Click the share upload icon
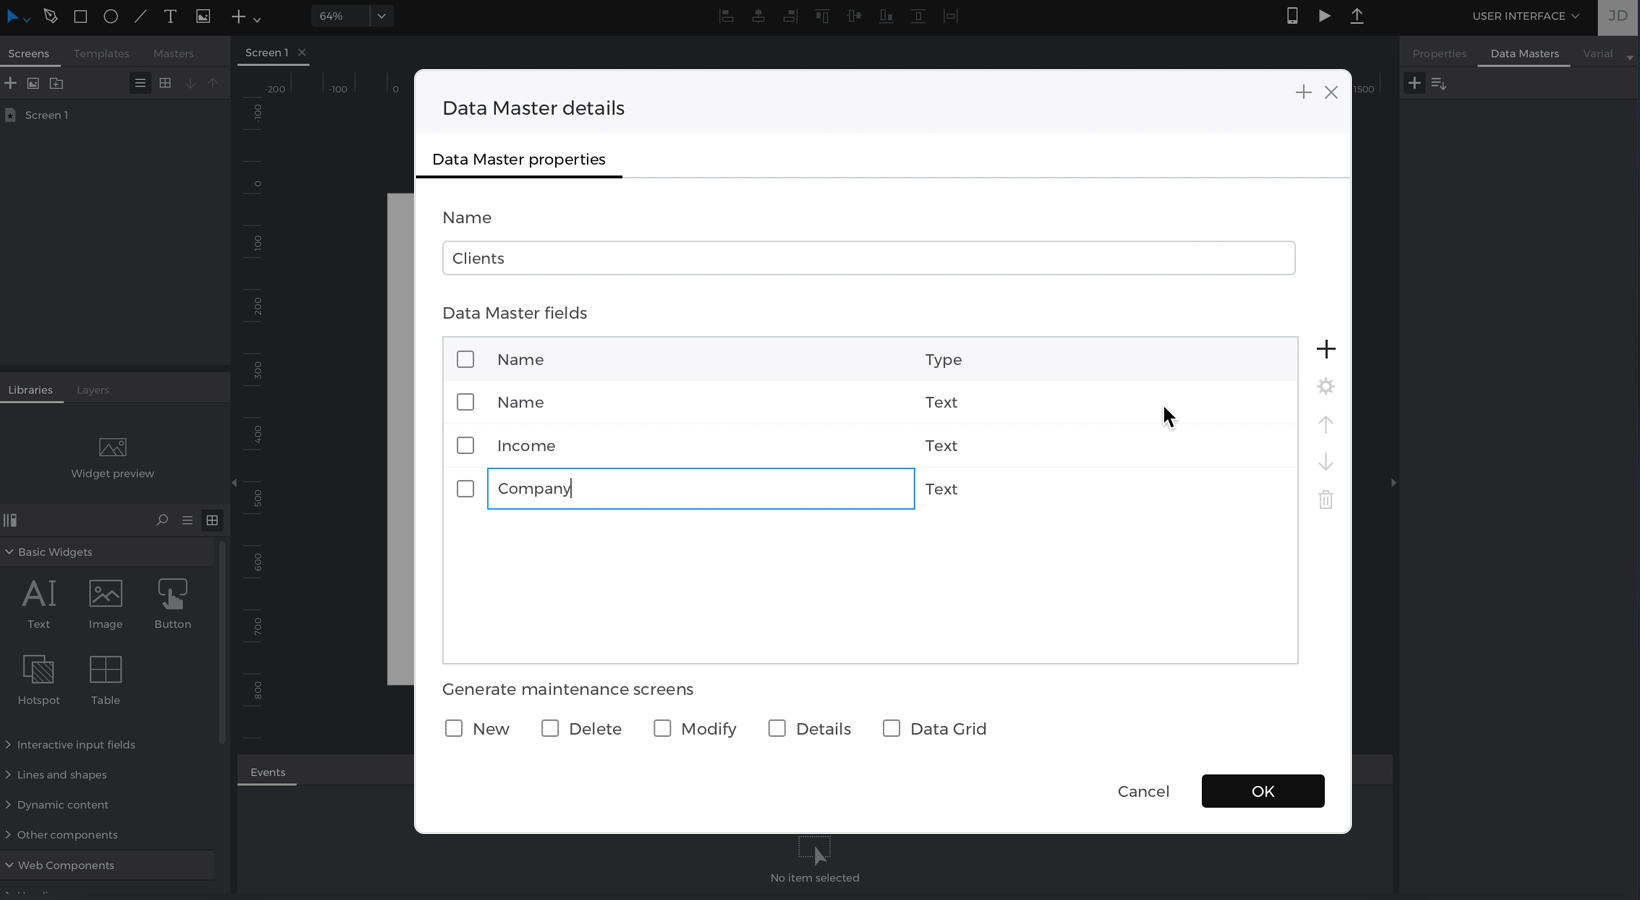This screenshot has width=1640, height=900. click(x=1357, y=16)
